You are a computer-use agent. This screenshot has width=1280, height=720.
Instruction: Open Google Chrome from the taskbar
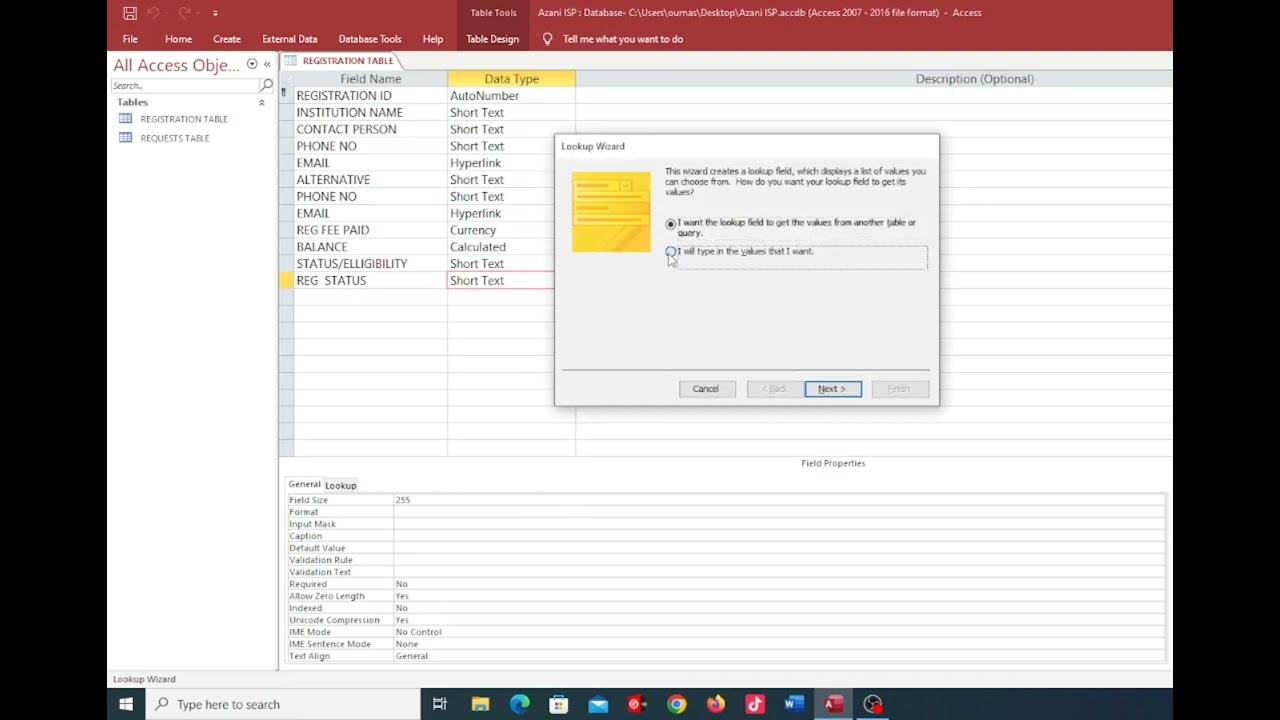click(x=677, y=704)
